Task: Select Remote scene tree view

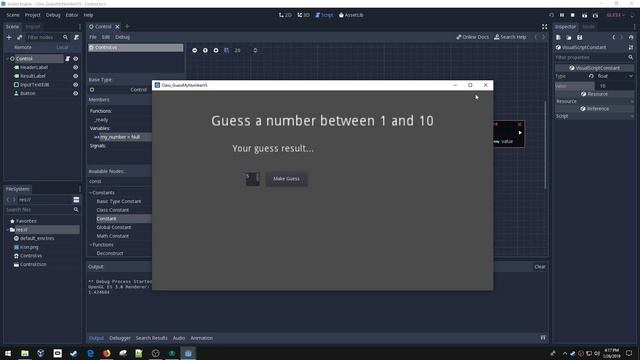Action: 23,47
